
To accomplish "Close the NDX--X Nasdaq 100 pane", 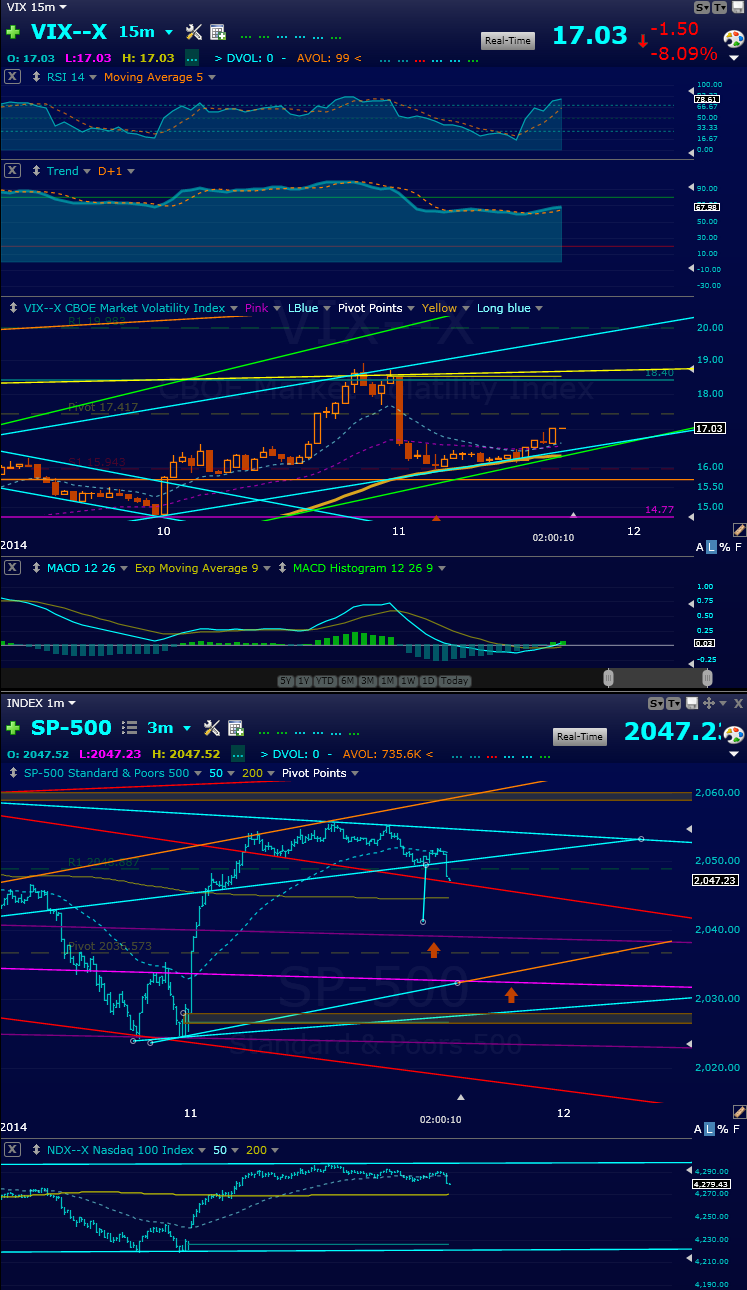I will (12, 1150).
